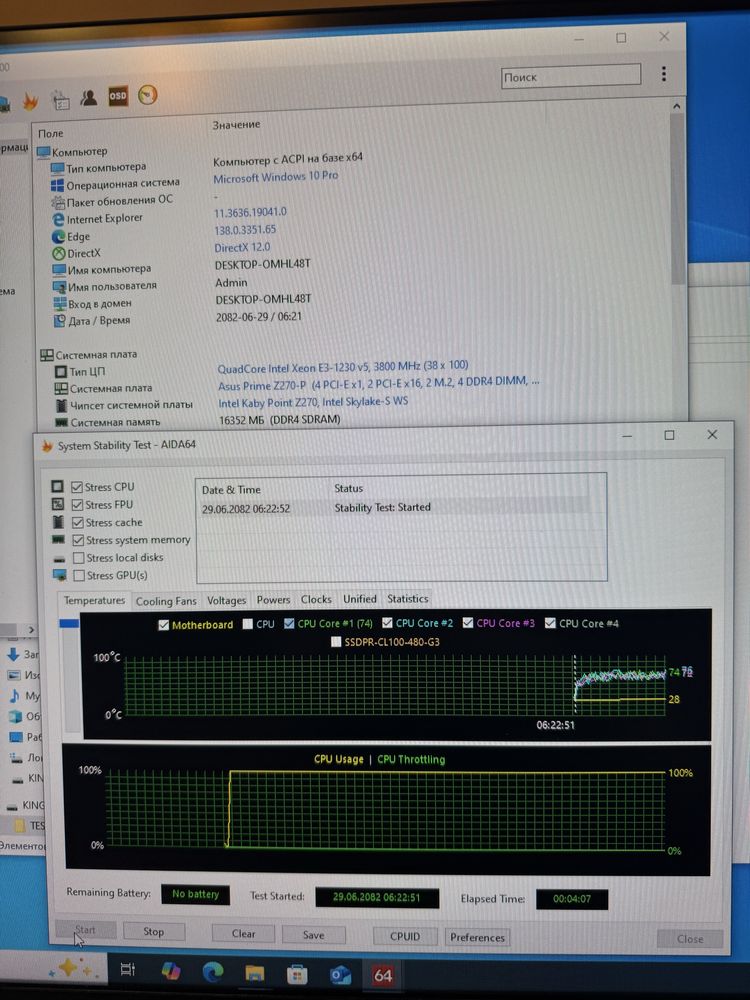Viewport: 750px width, 1000px height.
Task: Switch to AIDA64 taskbar icon
Action: 383,975
